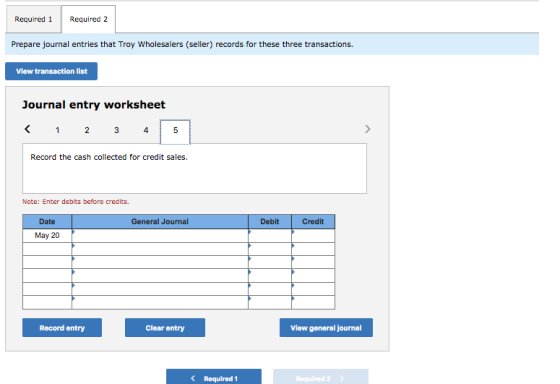560x384 pixels.
Task: Open journal entry worksheet number 3
Action: 116,130
